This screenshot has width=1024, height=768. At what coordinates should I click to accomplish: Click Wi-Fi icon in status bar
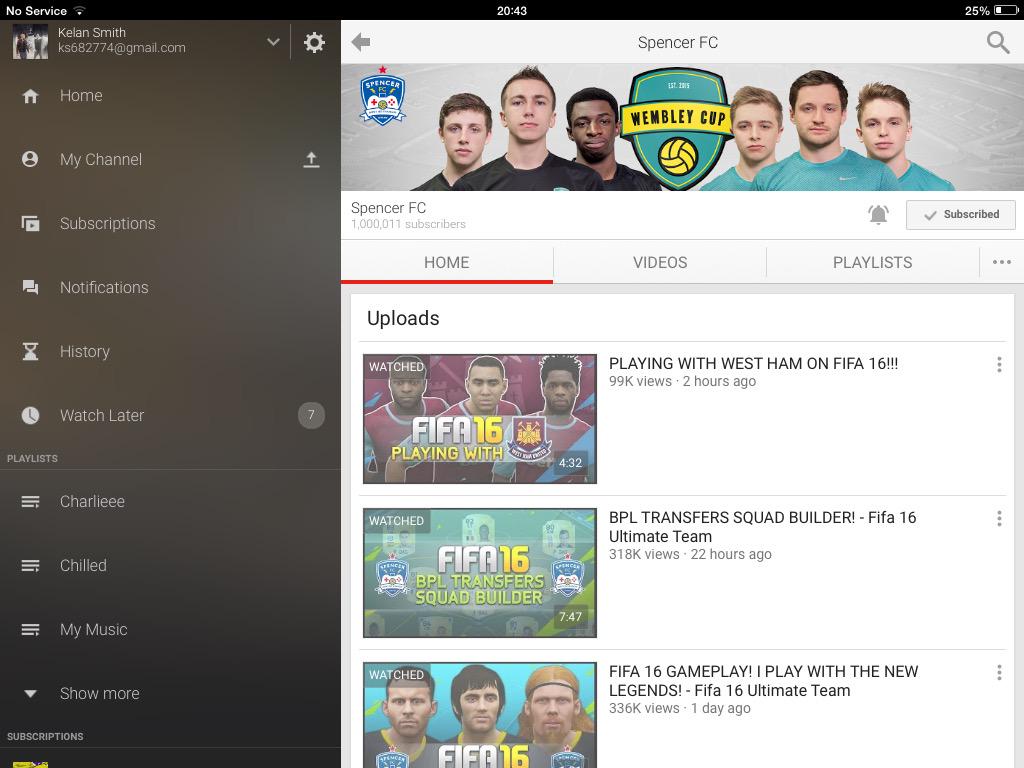click(x=79, y=10)
